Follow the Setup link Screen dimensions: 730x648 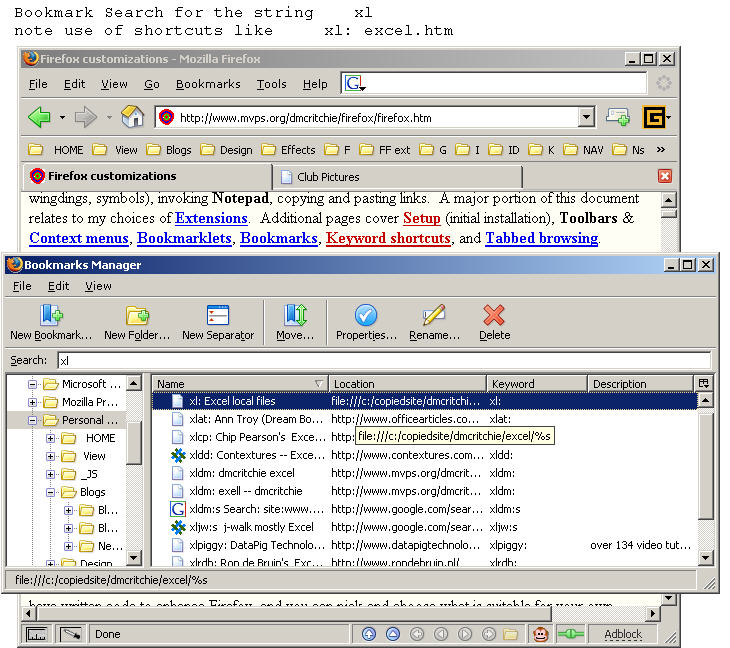(422, 218)
